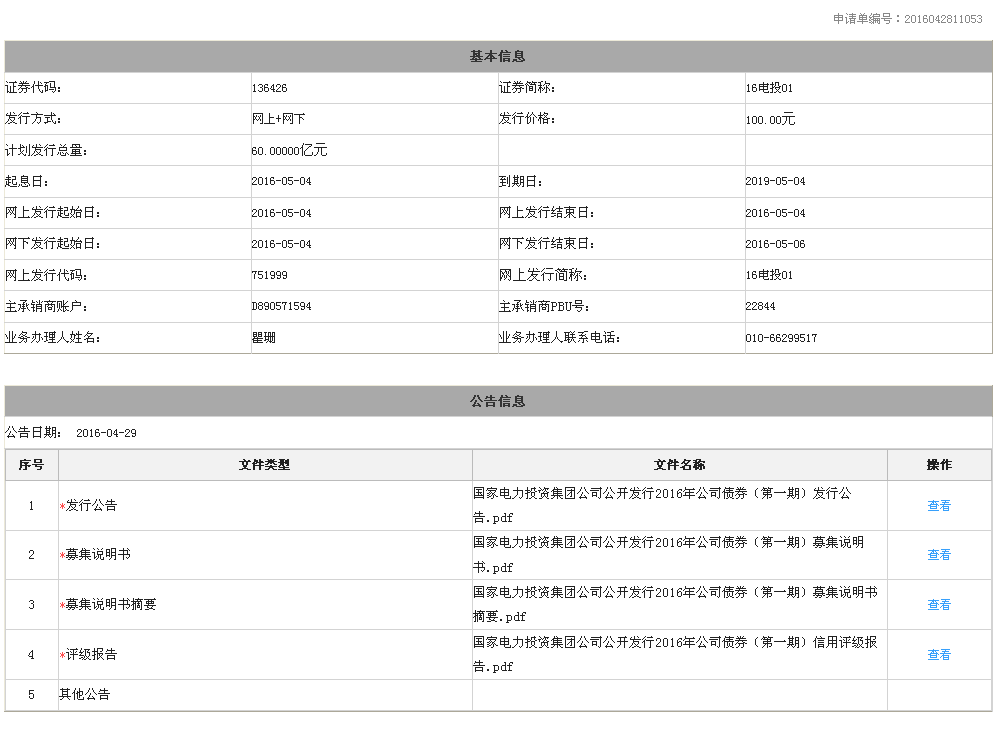Click the 起息日 value 2016-05-04
996x738 pixels.
(281, 181)
